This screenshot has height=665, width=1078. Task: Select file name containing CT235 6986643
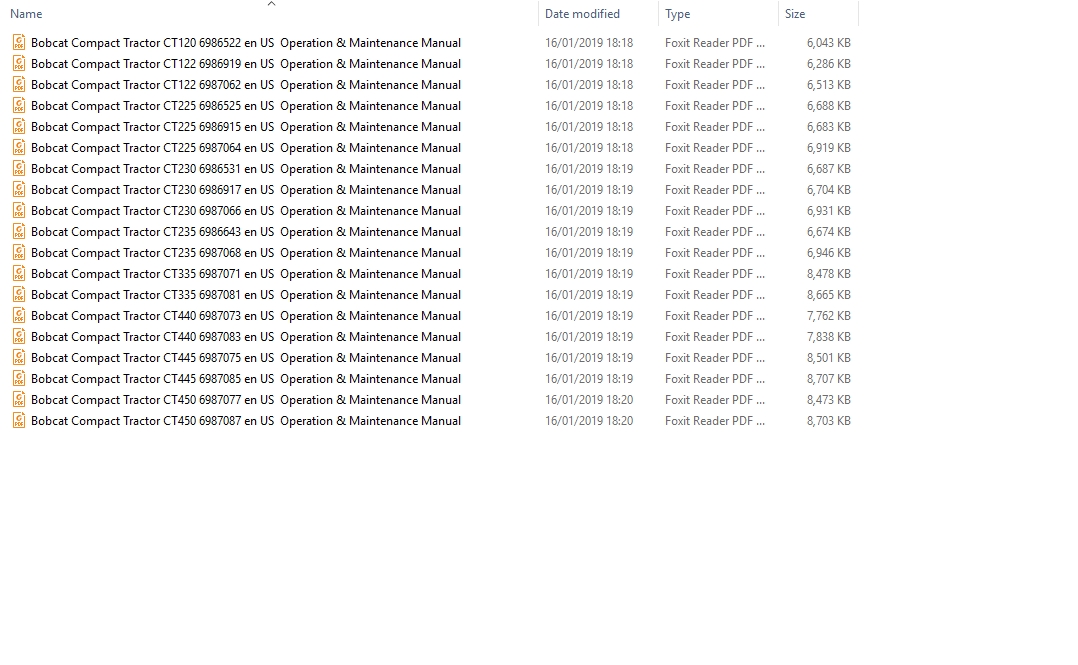[246, 232]
